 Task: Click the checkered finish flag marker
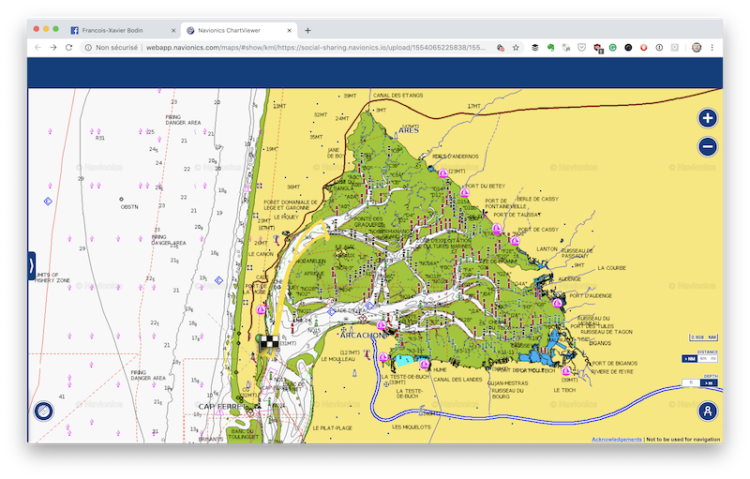(x=270, y=343)
